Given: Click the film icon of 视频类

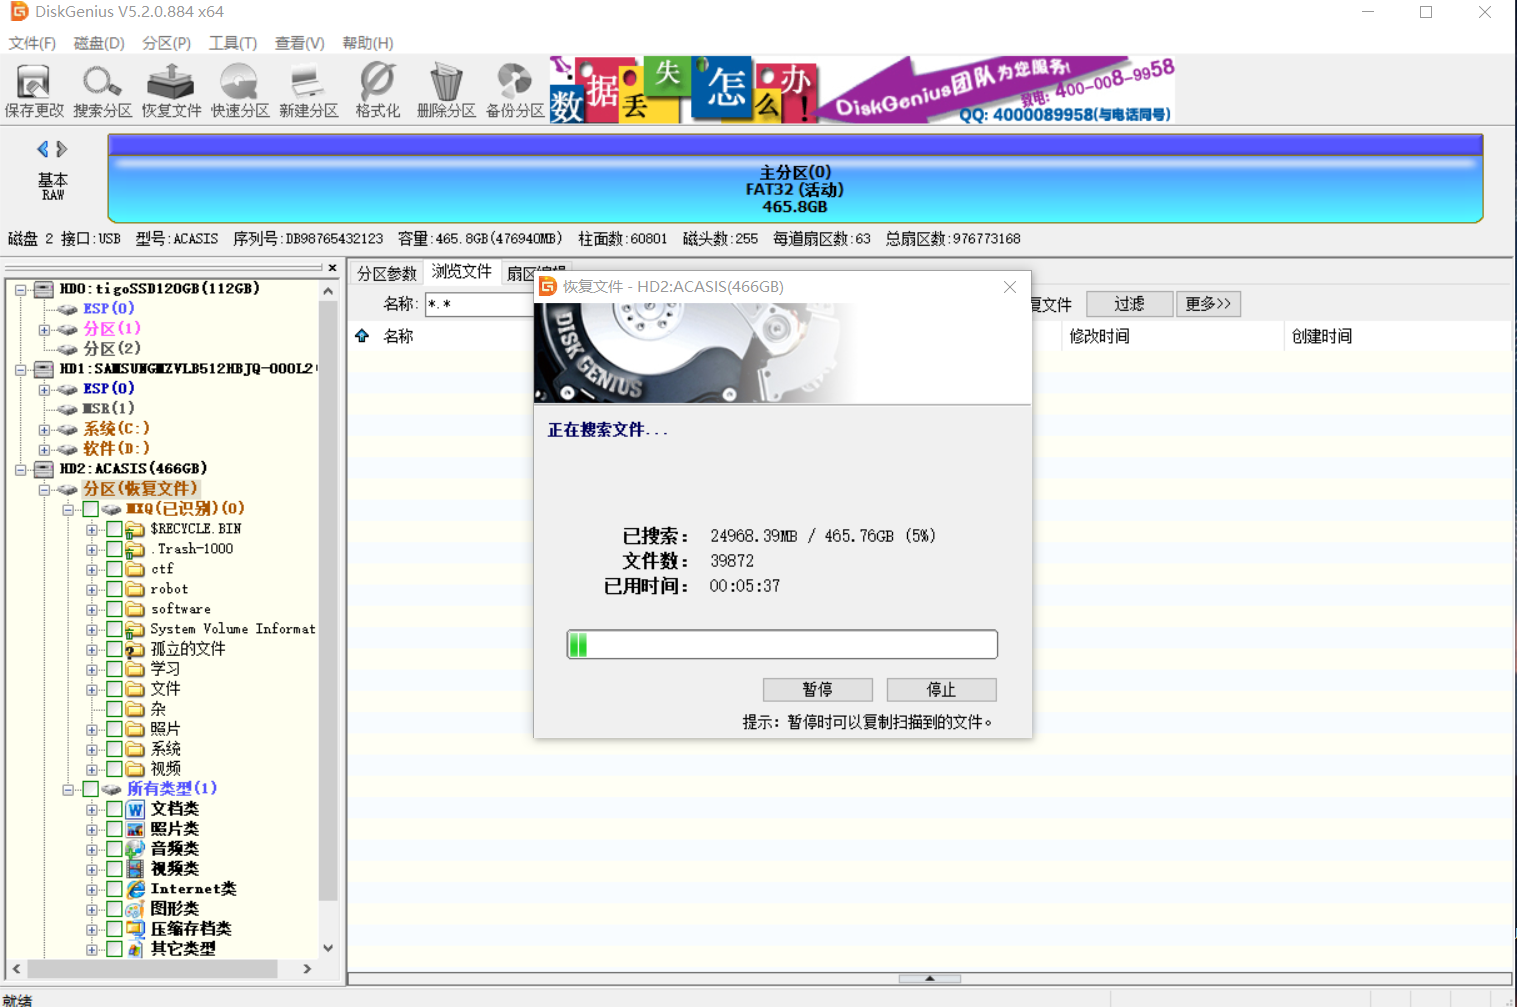Looking at the screenshot, I should [x=135, y=869].
